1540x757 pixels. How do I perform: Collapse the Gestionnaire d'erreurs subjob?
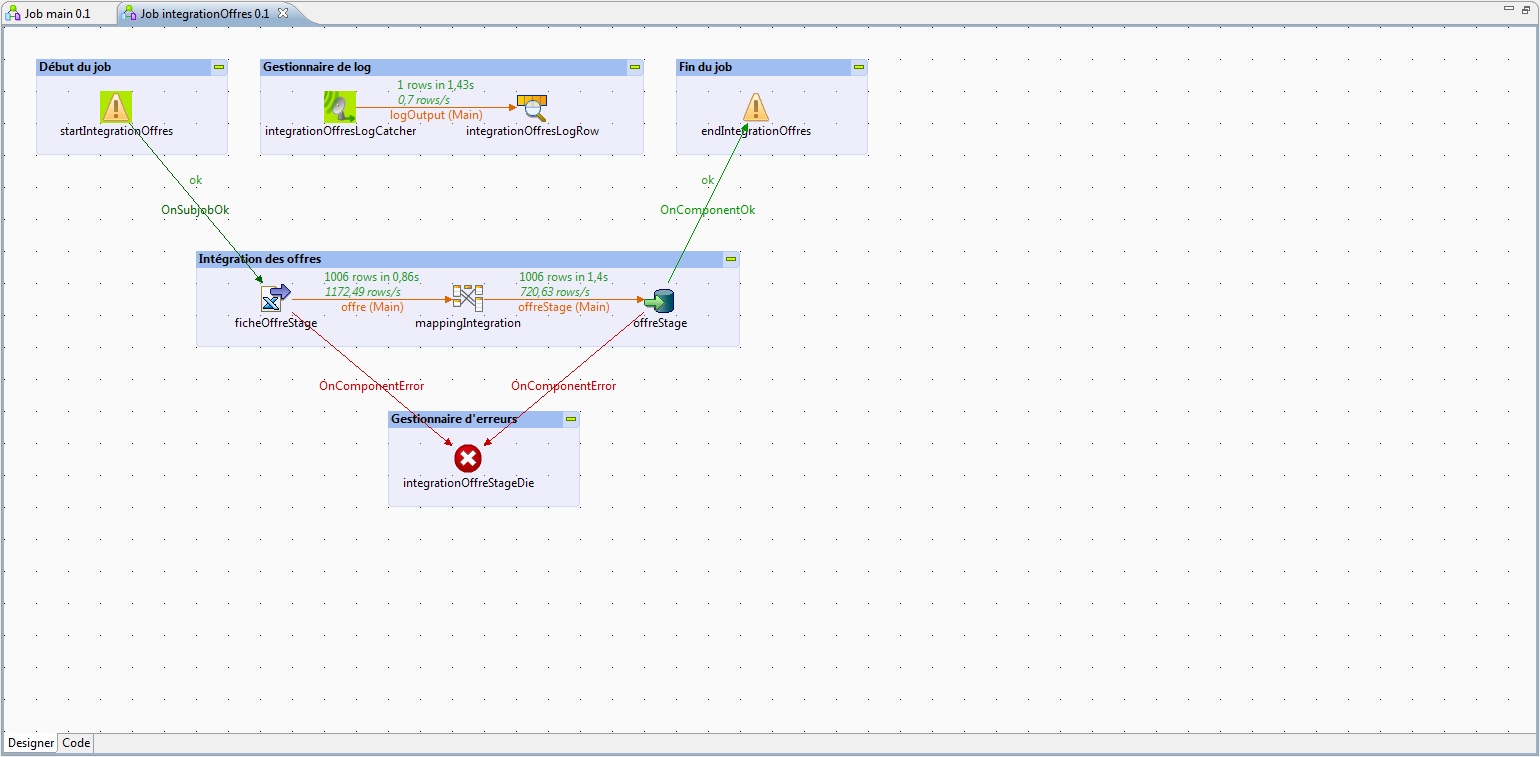click(571, 419)
